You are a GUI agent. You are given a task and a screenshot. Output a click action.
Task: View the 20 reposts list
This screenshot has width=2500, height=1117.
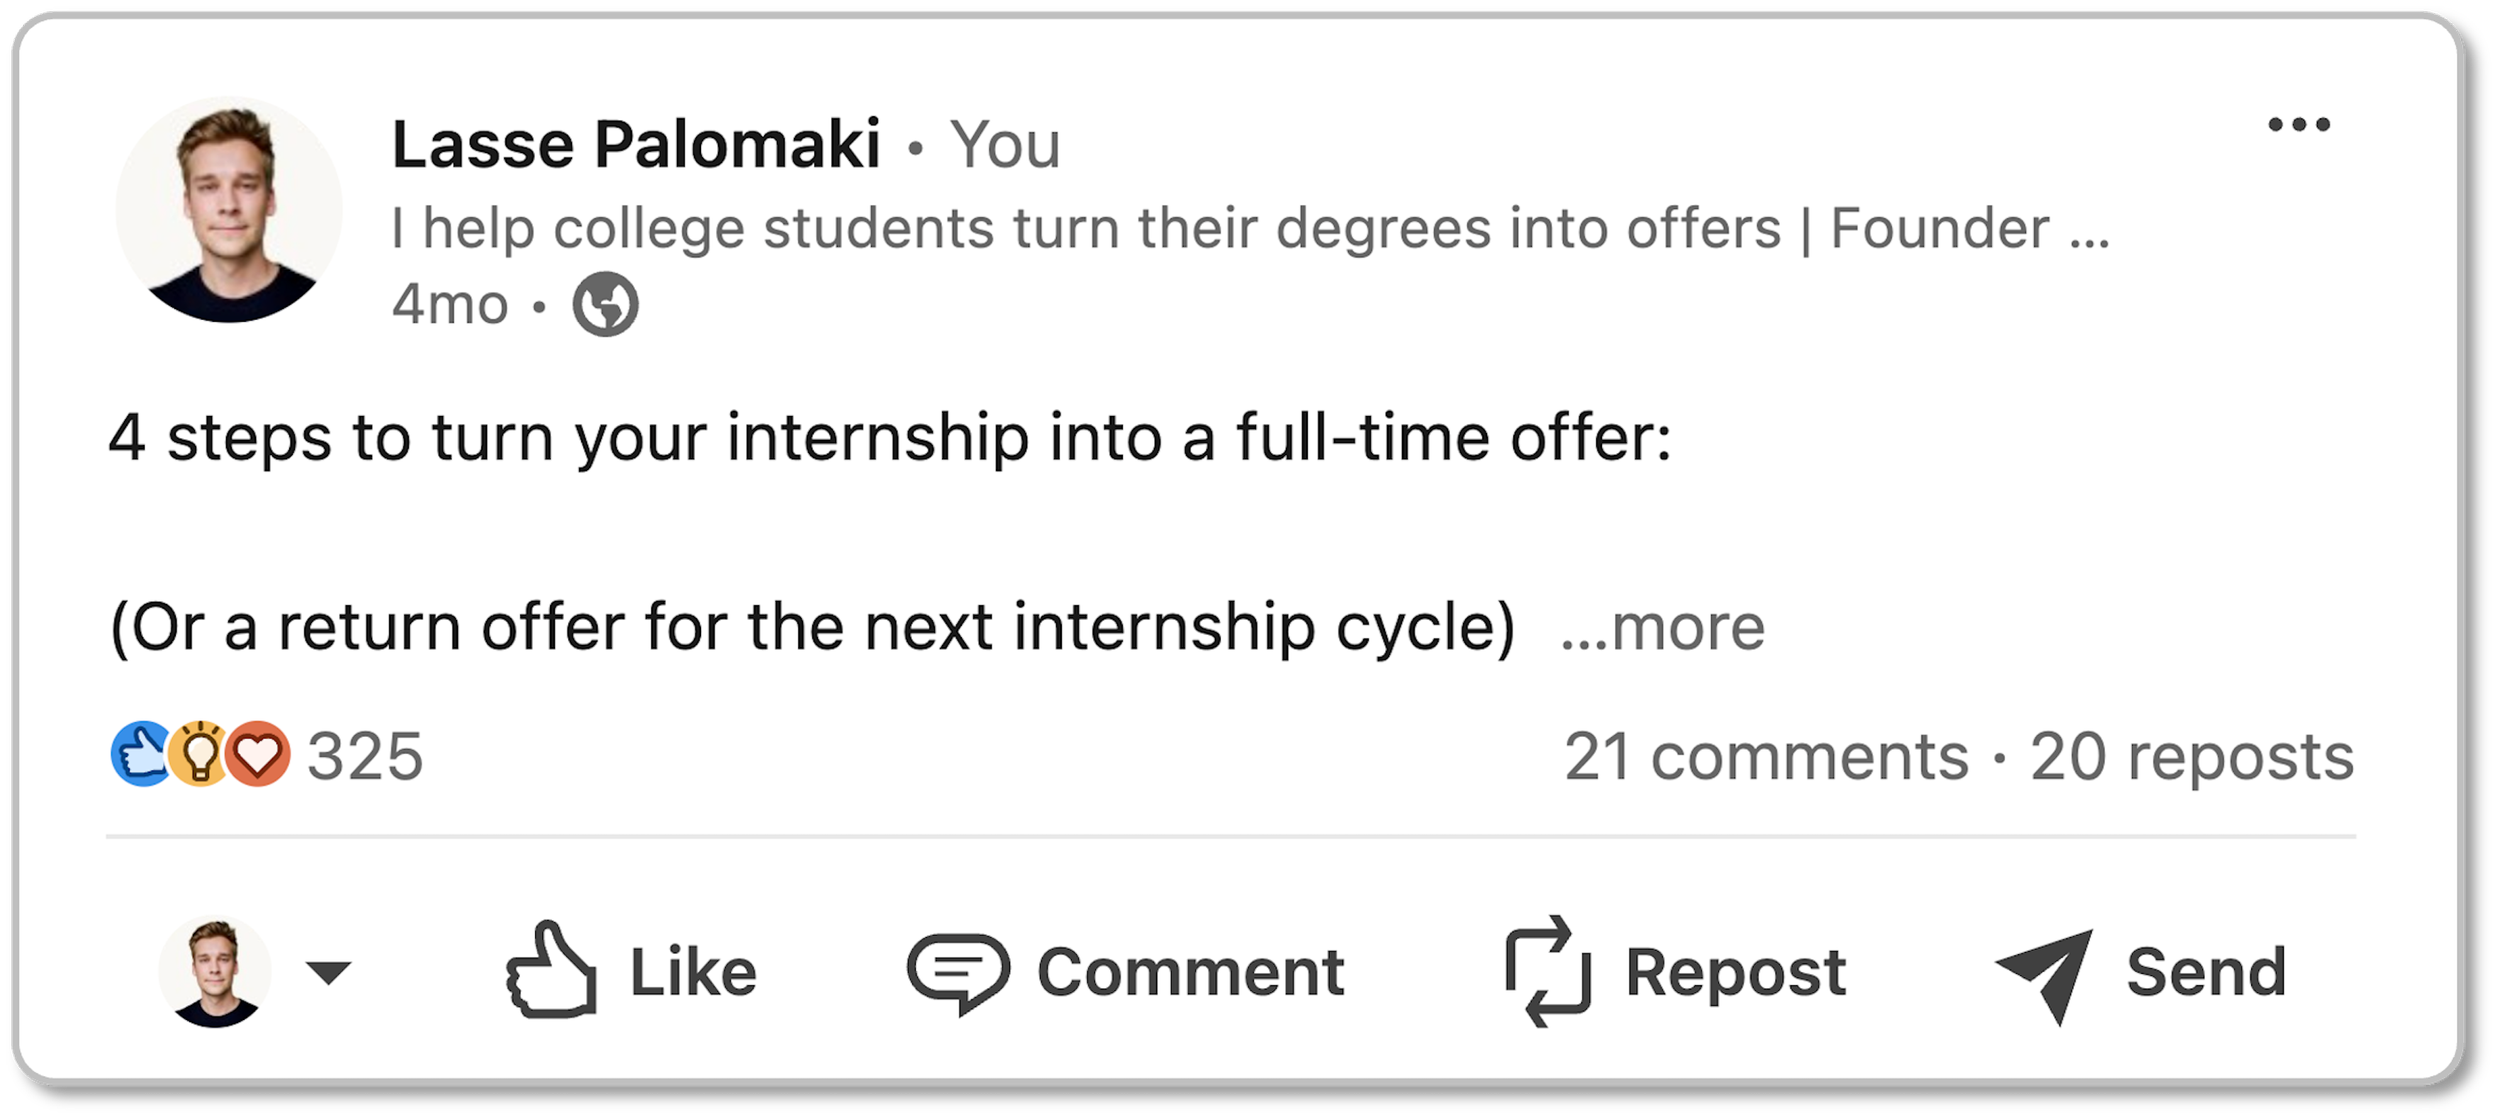tap(2191, 756)
